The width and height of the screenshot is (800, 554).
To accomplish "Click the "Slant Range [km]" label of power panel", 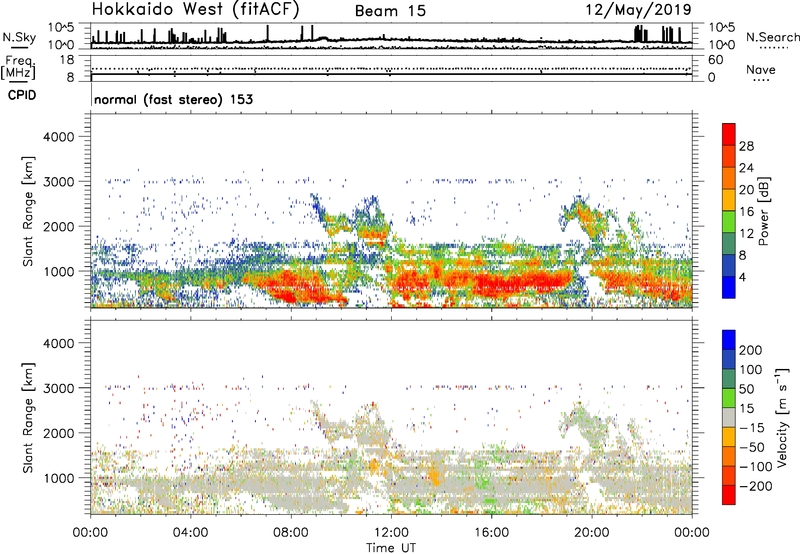I will tap(28, 211).
